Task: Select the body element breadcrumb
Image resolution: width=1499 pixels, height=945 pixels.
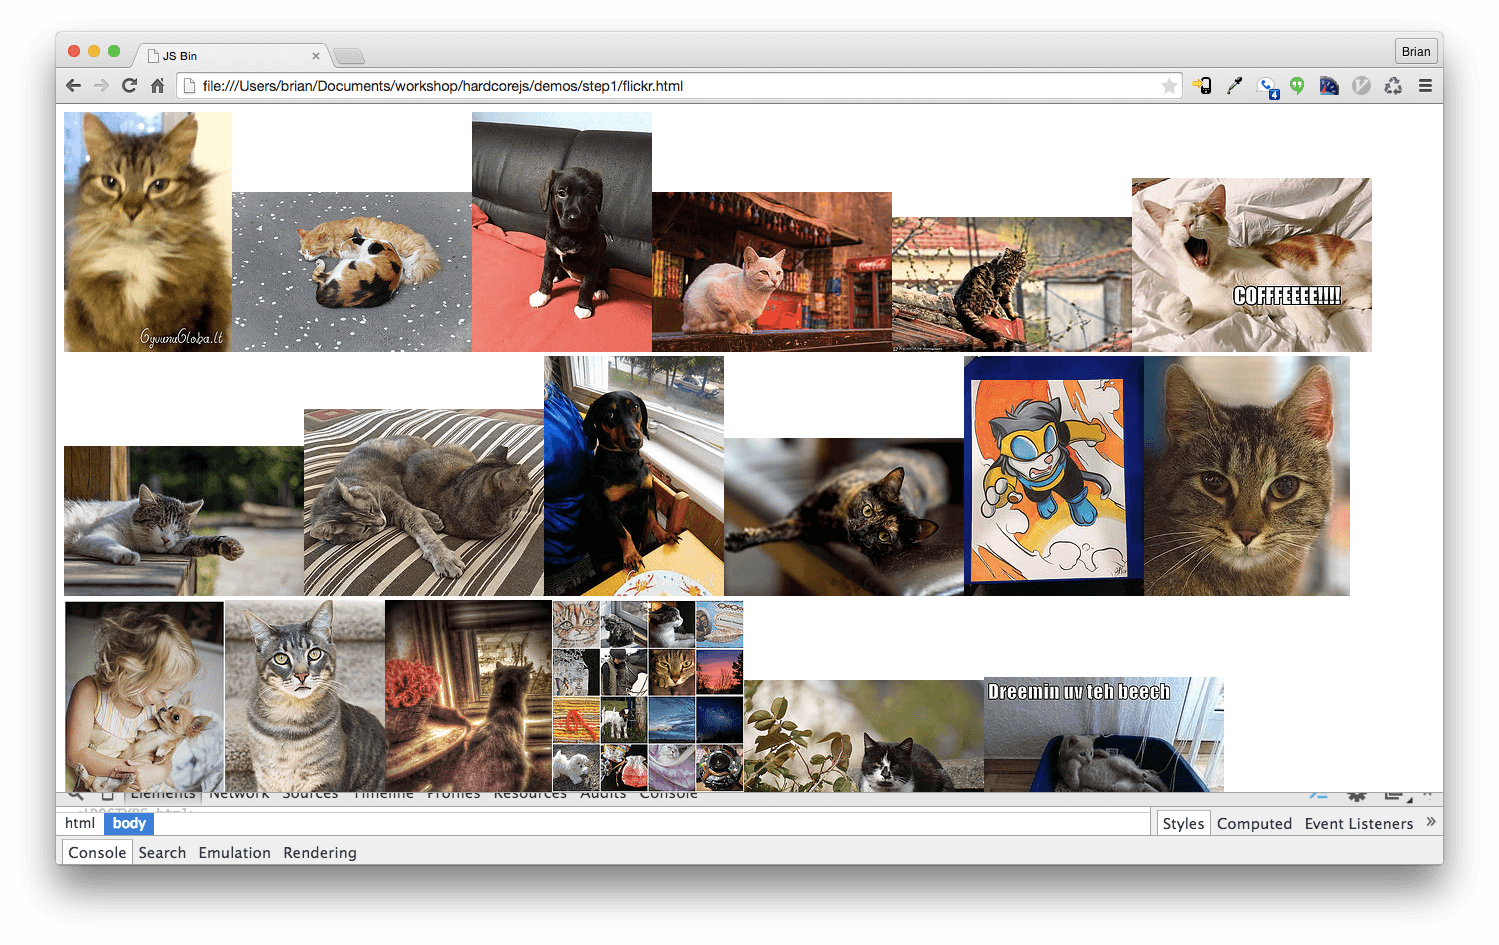Action: [x=129, y=823]
